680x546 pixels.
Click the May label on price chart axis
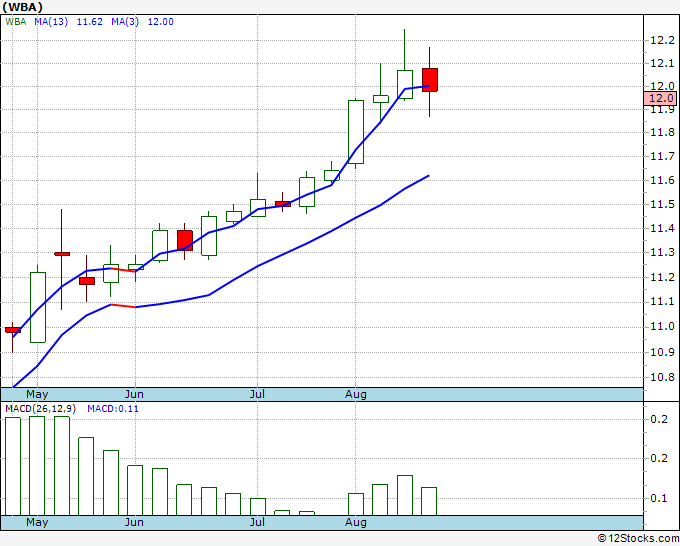coord(37,394)
